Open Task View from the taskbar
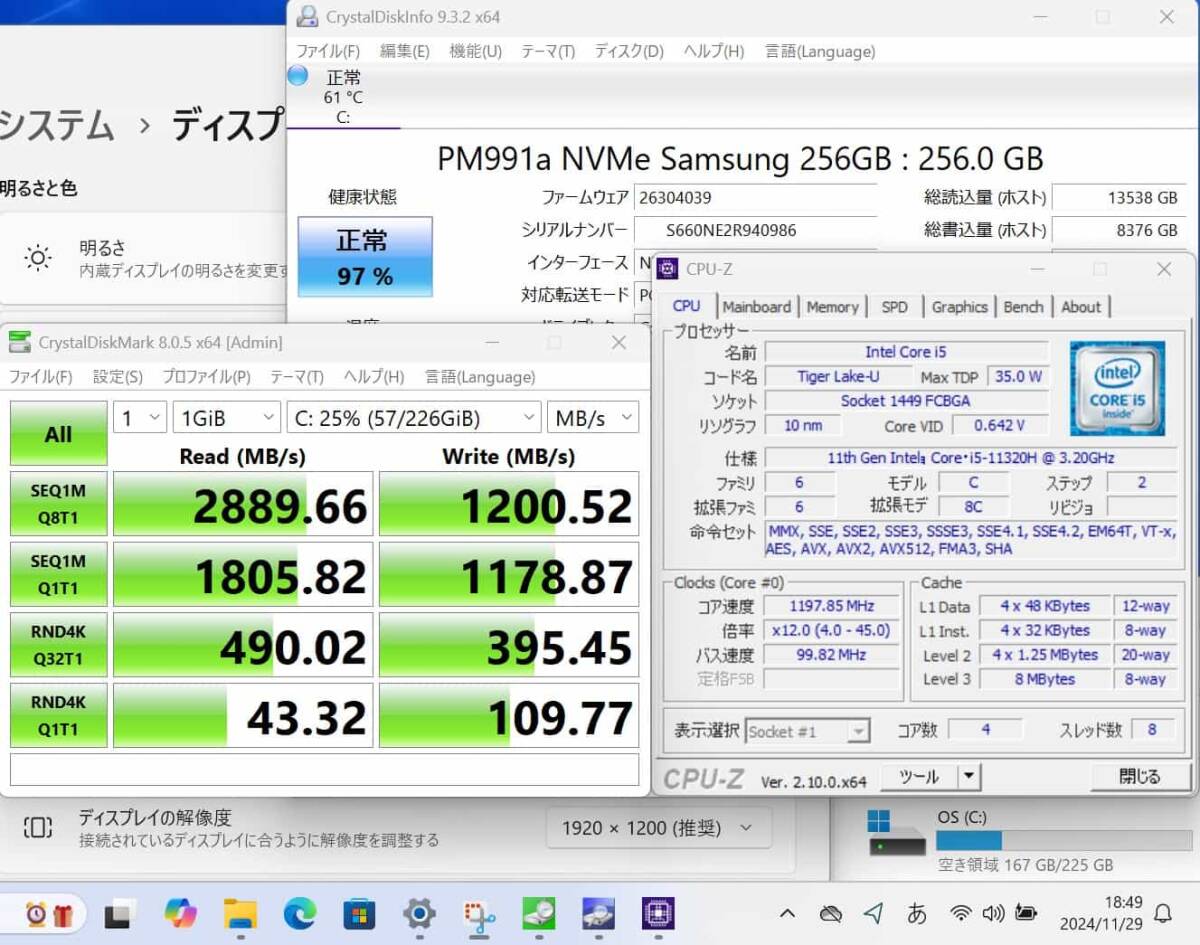 (119, 913)
